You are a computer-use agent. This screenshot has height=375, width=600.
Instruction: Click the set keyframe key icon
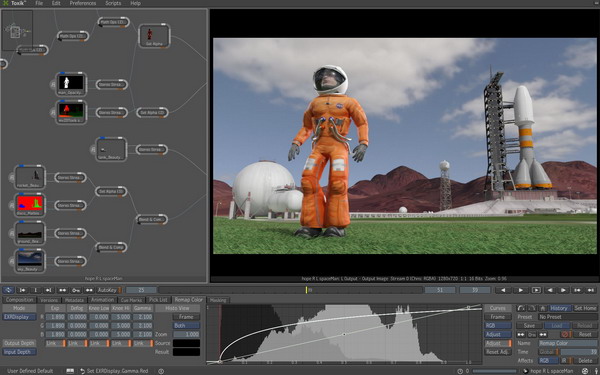(76, 290)
